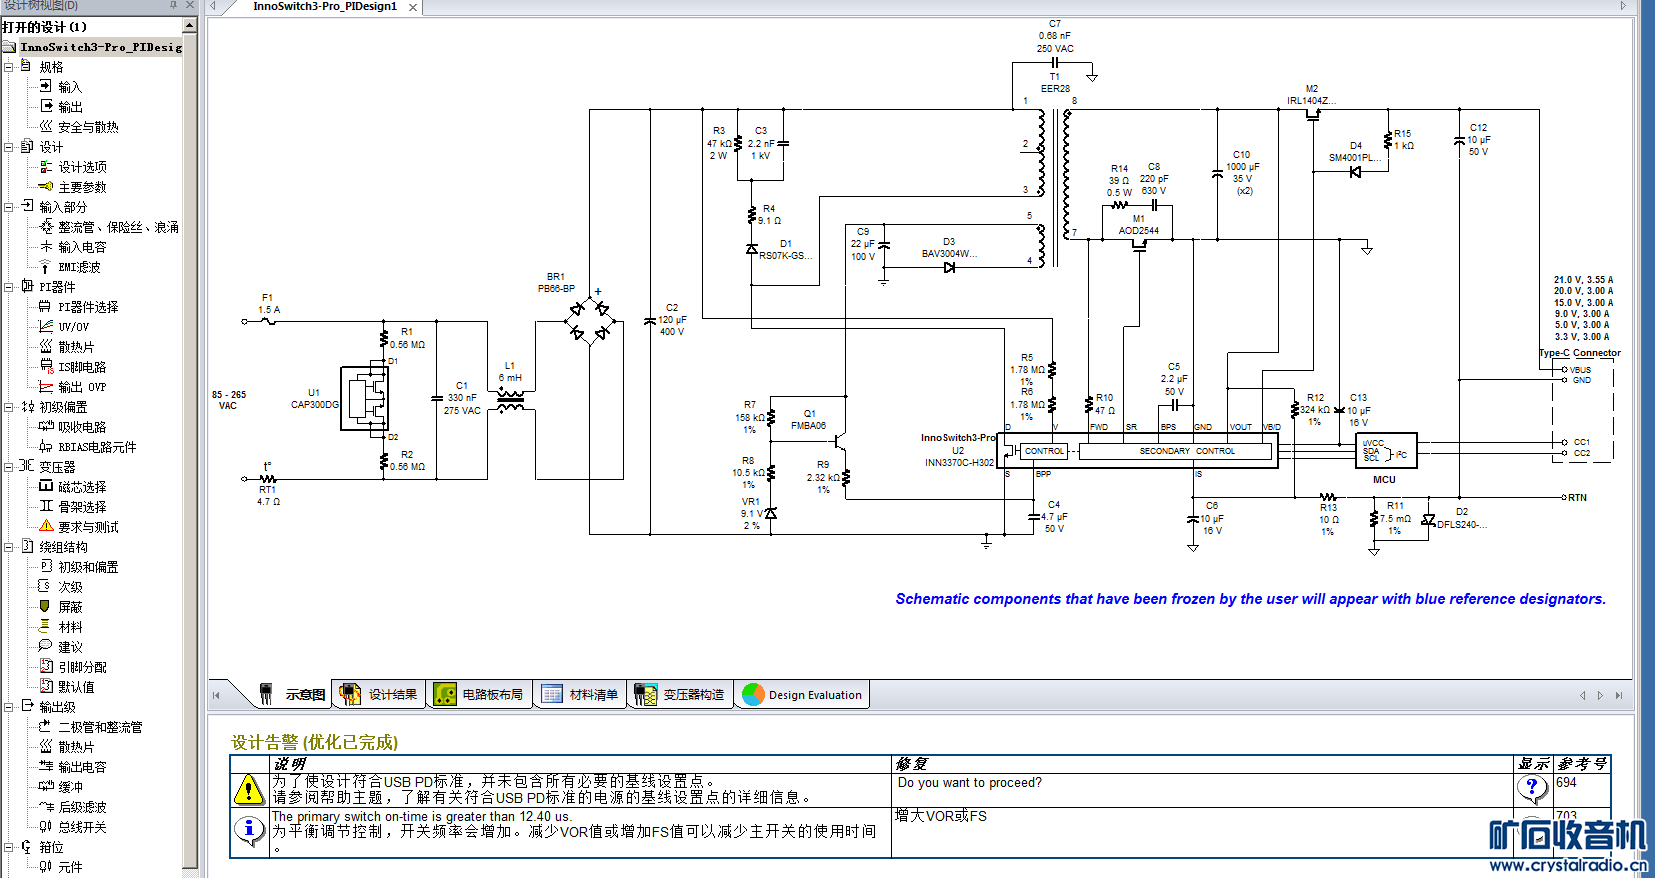Collapse the 绕组结构 tree node
The height and width of the screenshot is (878, 1655).
click(9, 547)
